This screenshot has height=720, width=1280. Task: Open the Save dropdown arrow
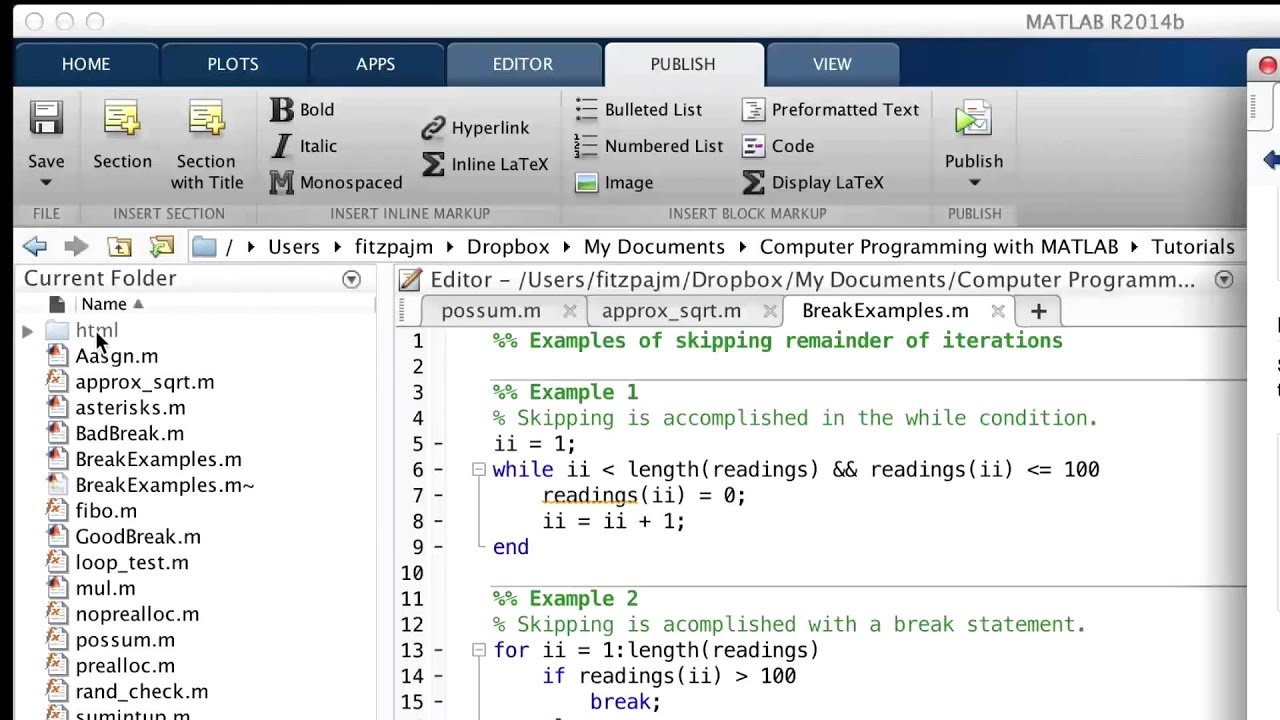click(x=46, y=183)
